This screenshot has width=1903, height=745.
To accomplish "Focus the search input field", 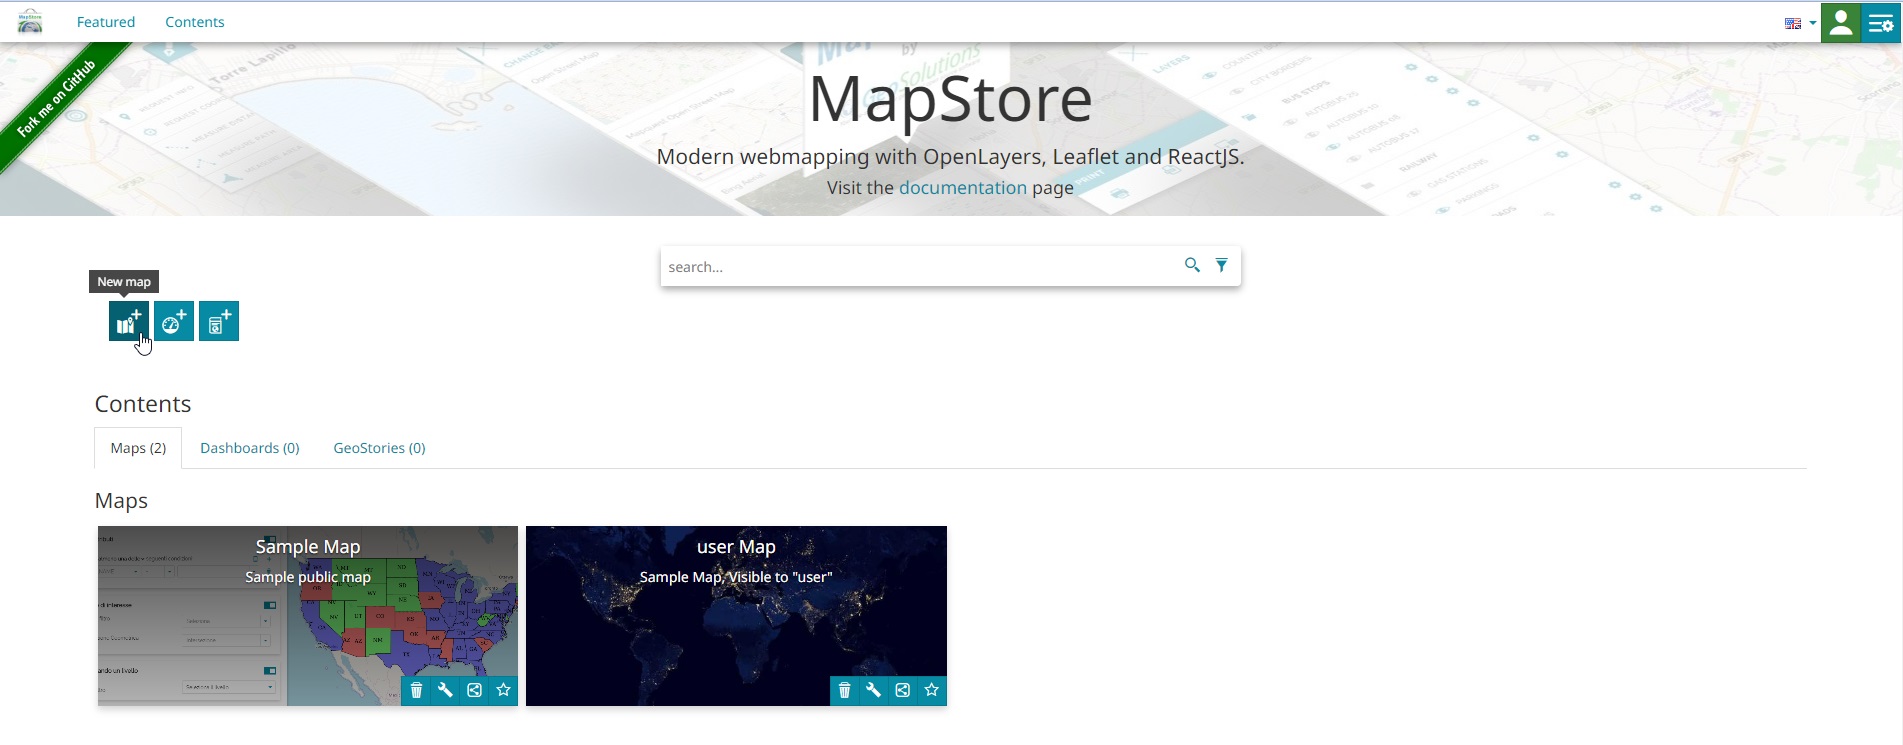I will pyautogui.click(x=920, y=266).
